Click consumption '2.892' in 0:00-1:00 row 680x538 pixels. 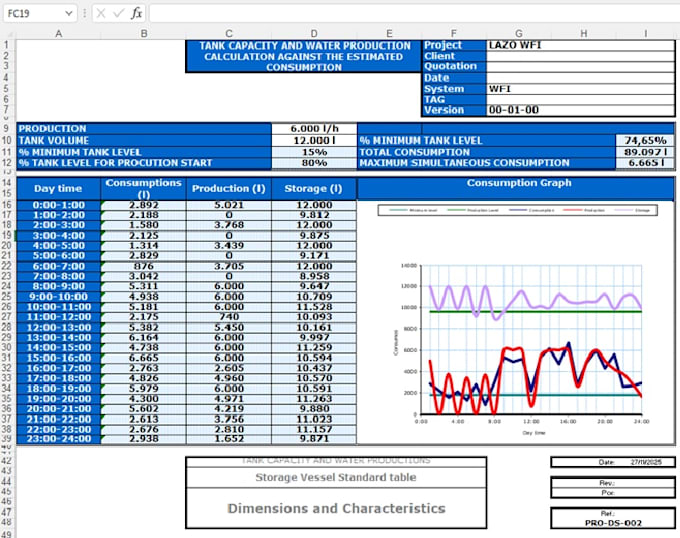click(144, 205)
